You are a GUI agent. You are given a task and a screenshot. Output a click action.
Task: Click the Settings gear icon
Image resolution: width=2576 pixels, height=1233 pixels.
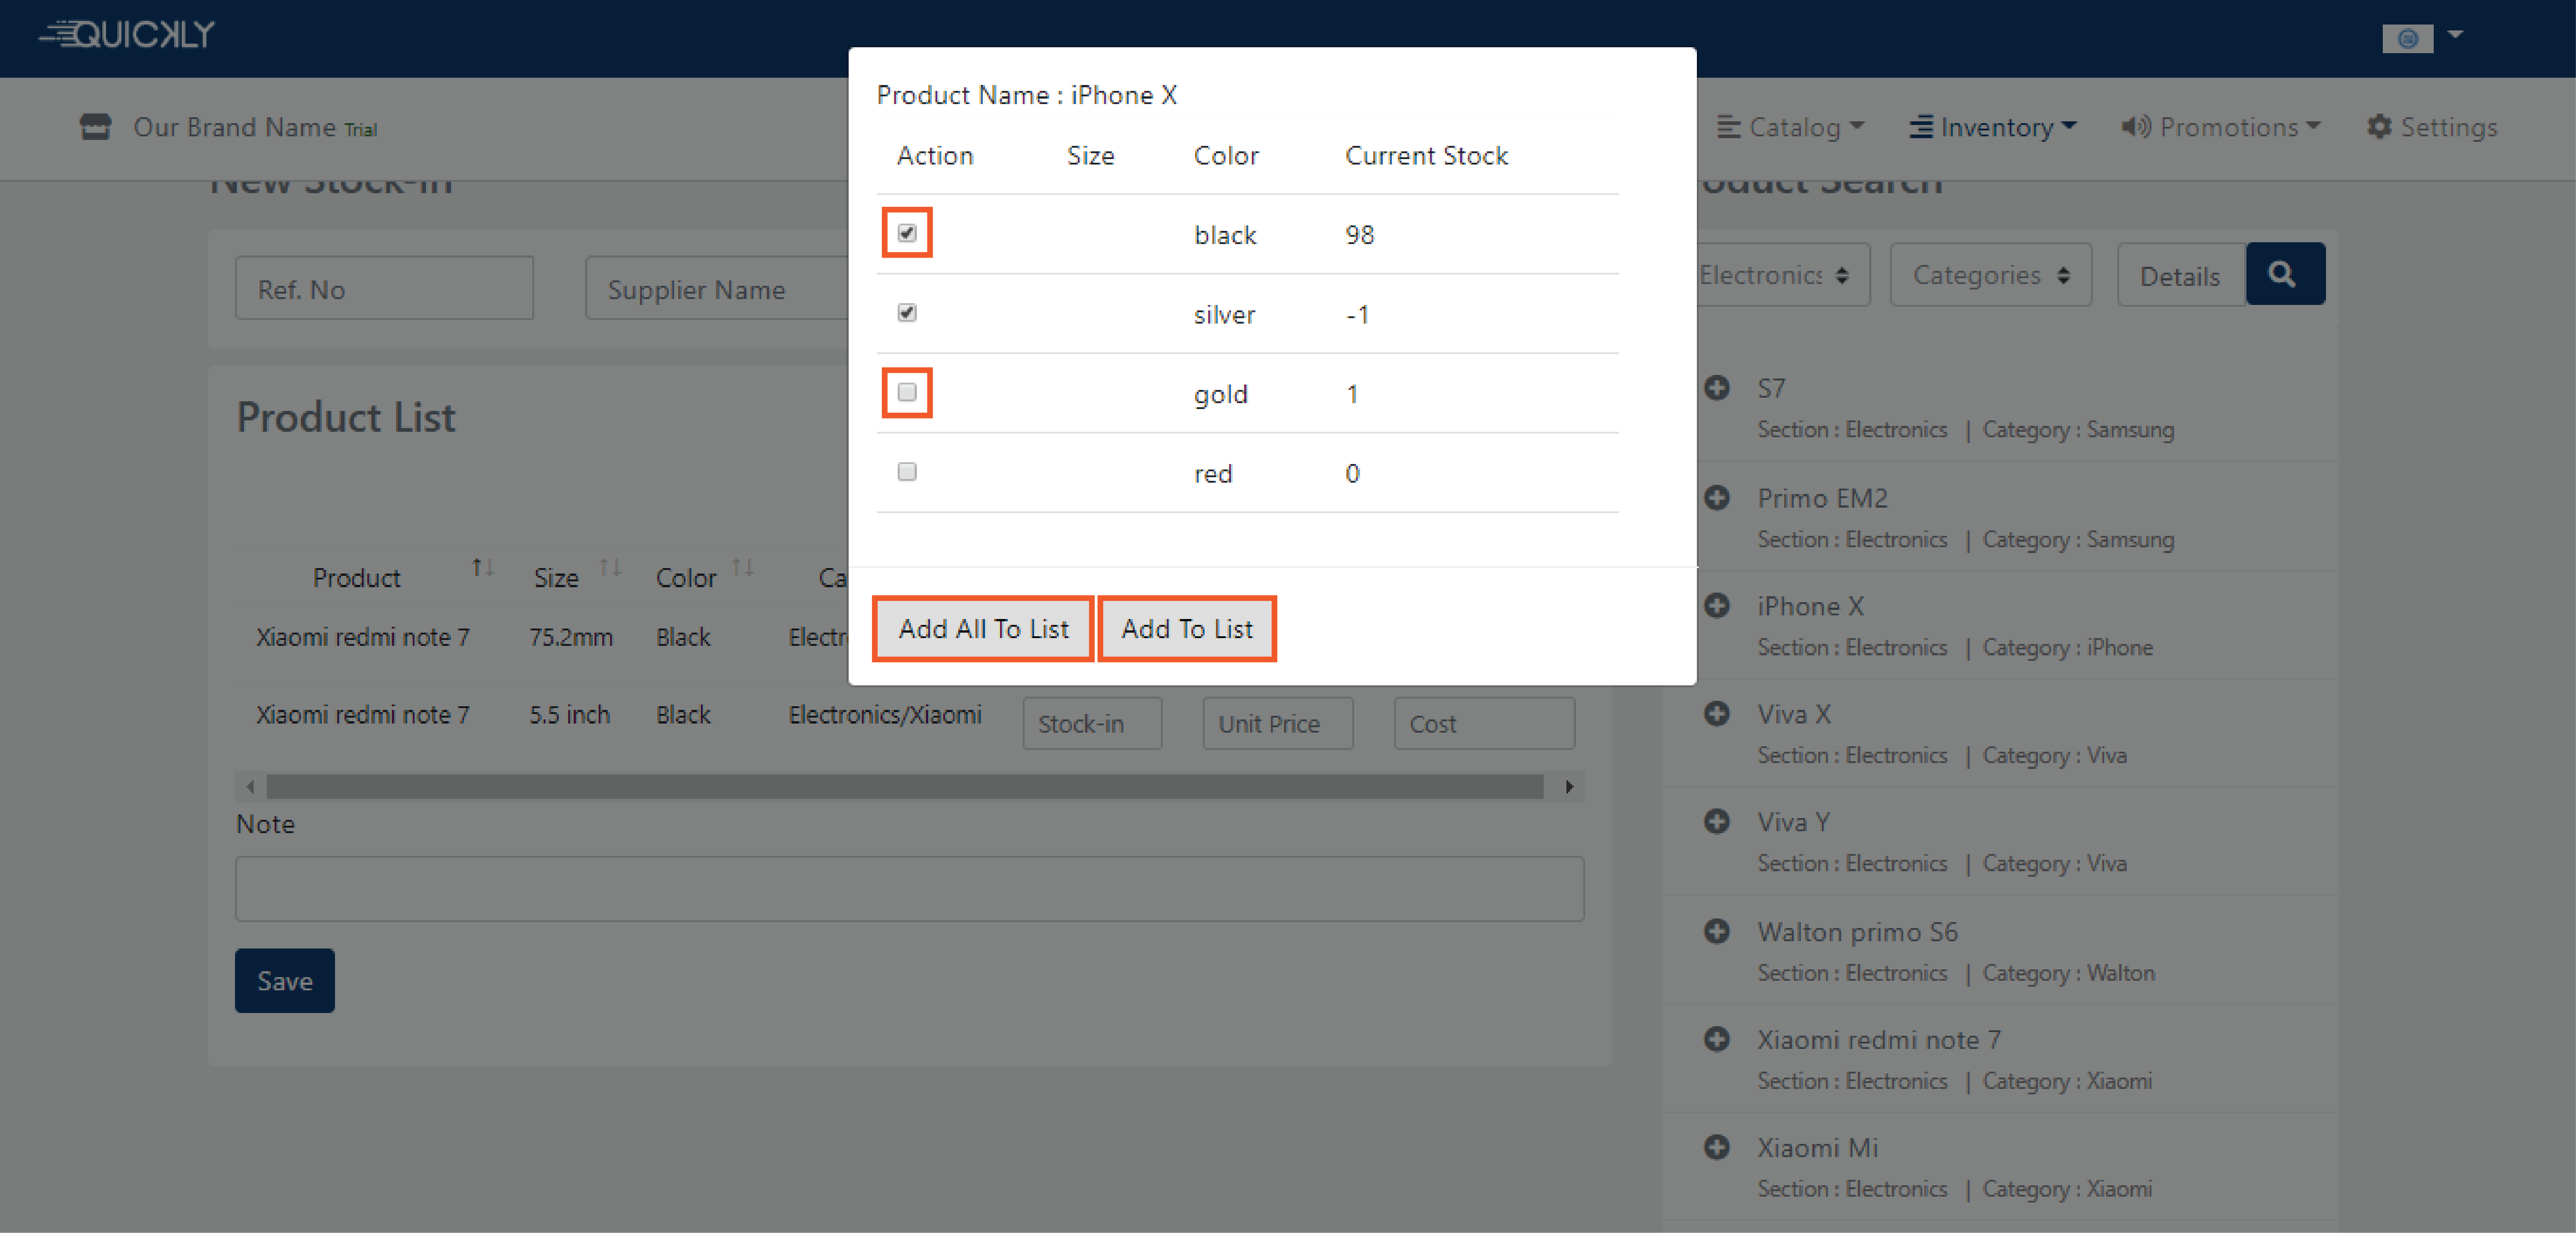pos(2379,127)
